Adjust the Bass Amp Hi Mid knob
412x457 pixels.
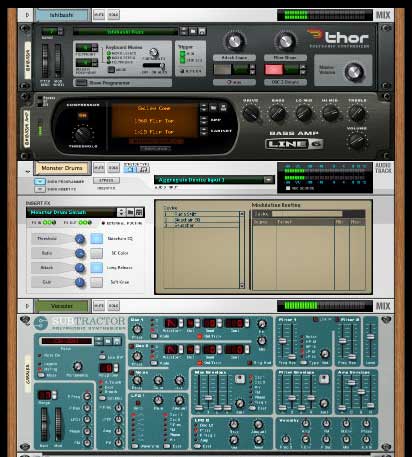pos(330,113)
